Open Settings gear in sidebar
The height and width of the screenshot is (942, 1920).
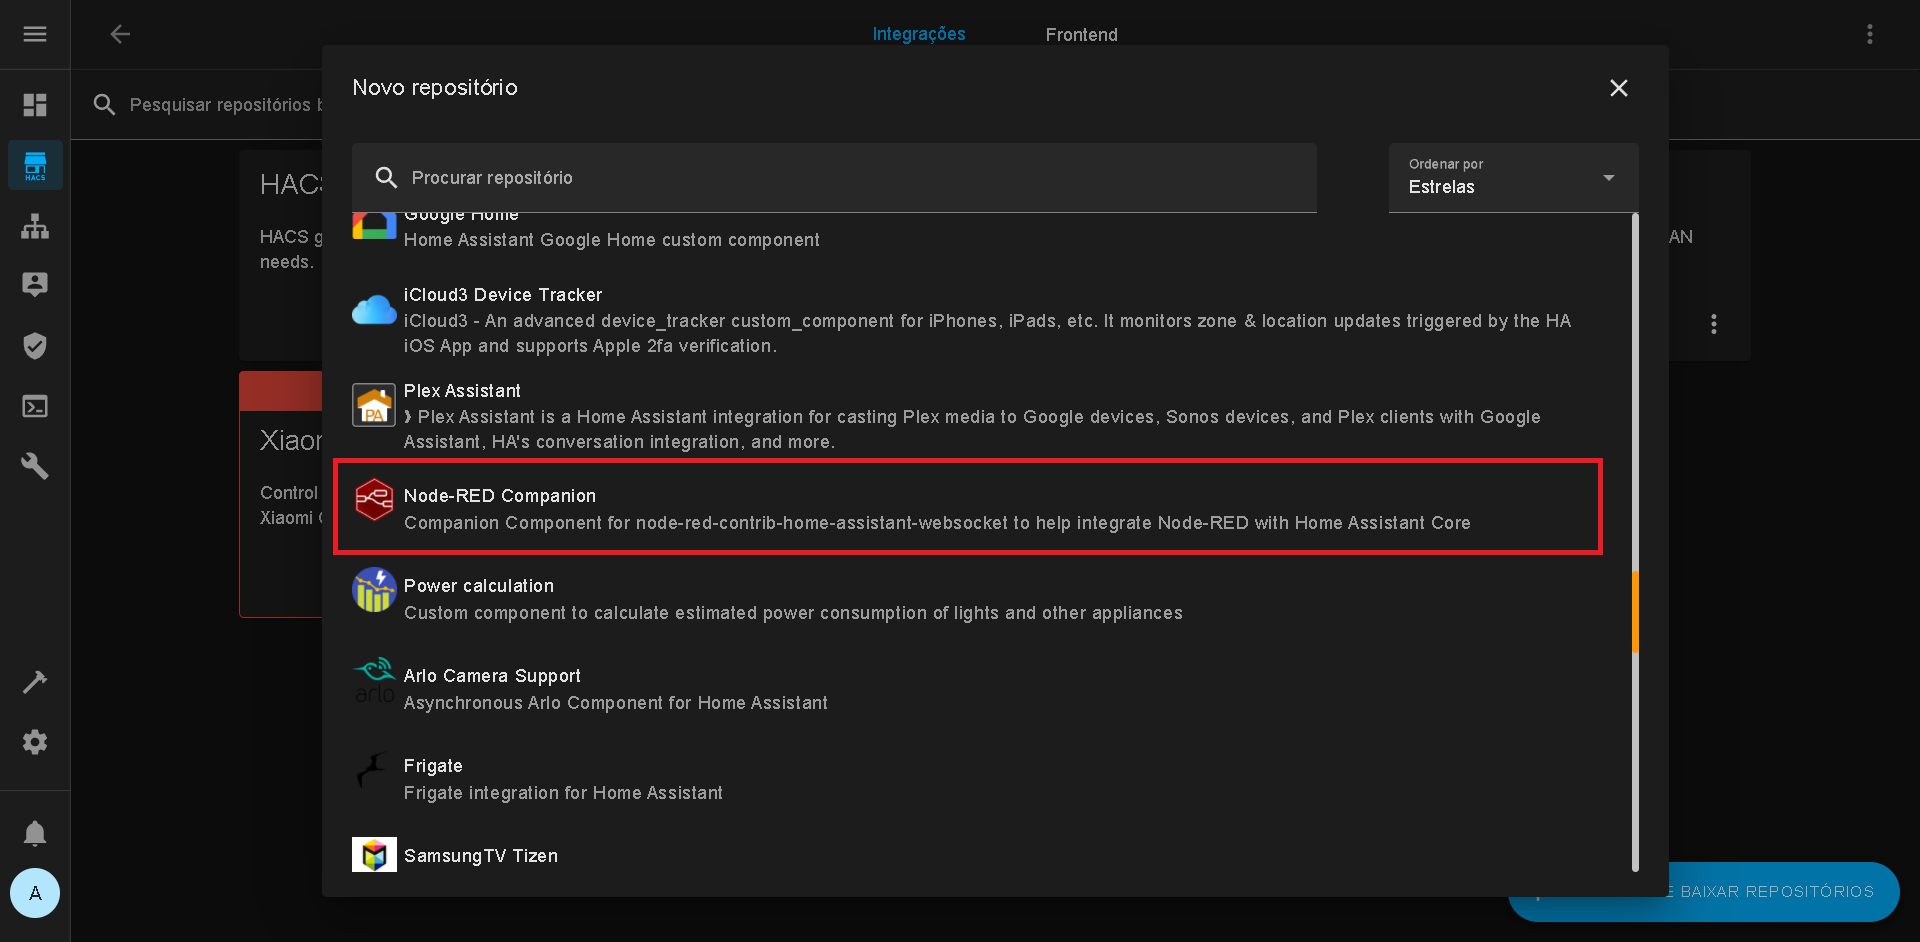click(35, 742)
